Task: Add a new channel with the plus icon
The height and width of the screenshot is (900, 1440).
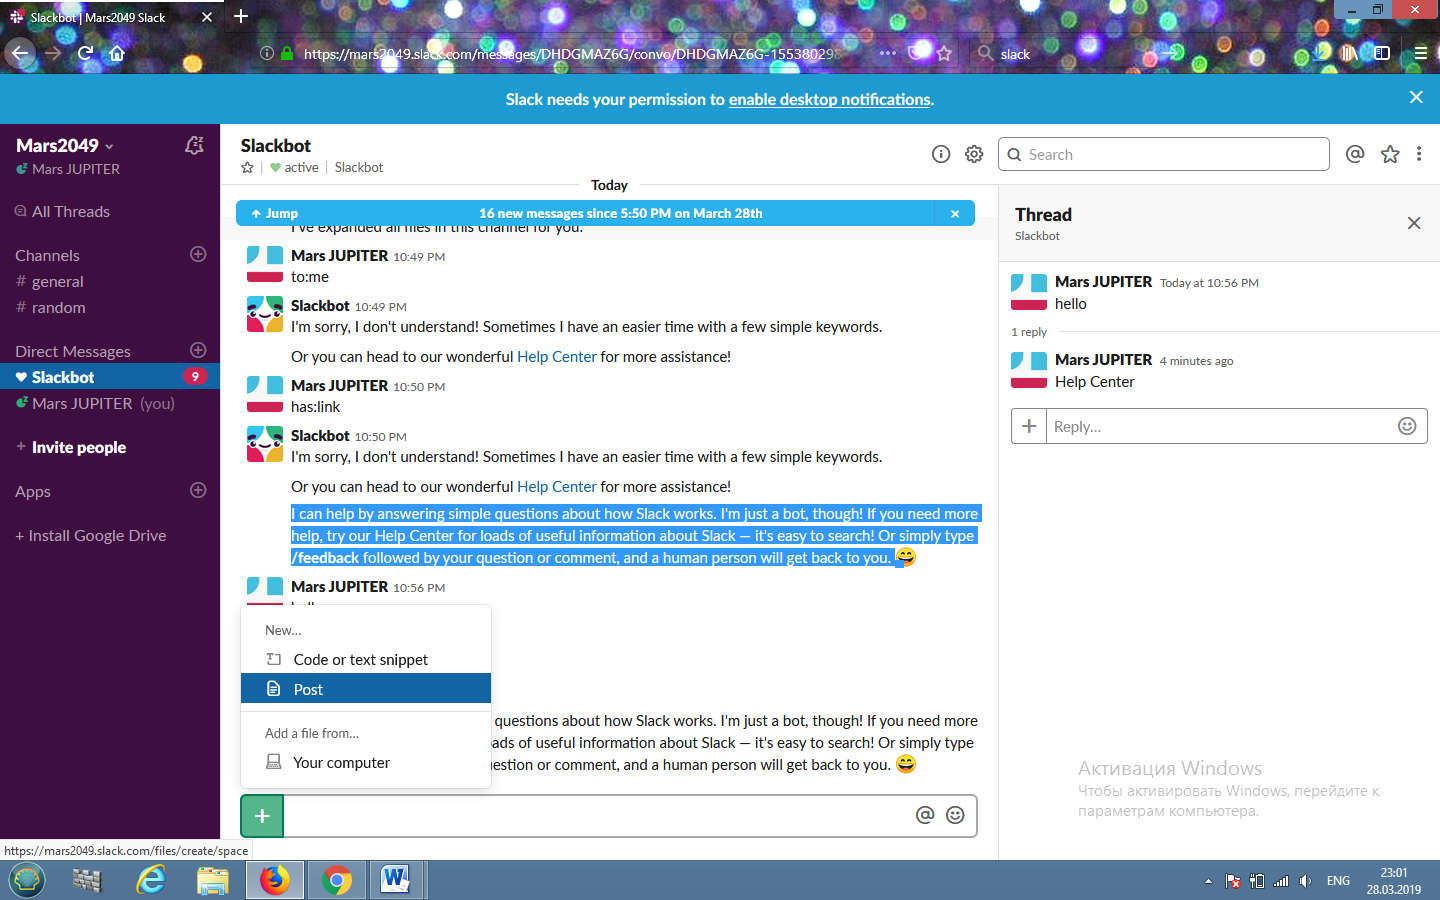Action: [198, 254]
